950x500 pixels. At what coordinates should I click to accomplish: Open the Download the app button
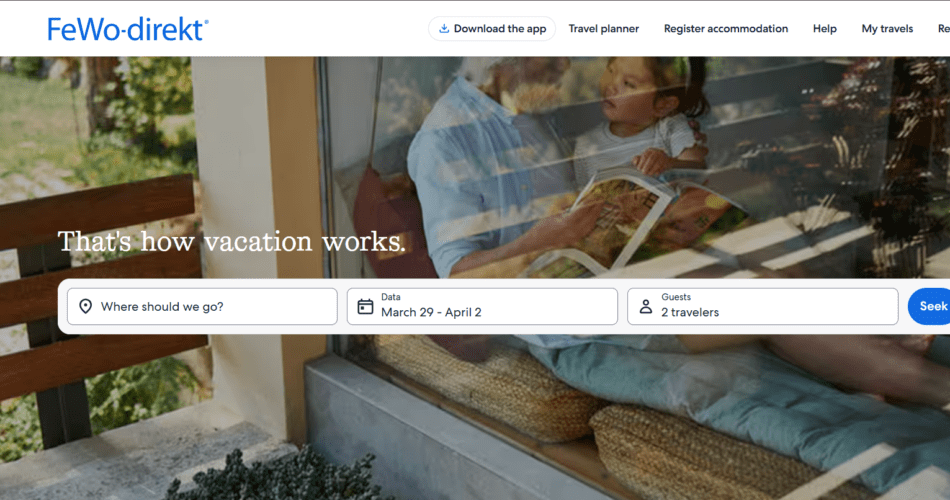click(492, 28)
